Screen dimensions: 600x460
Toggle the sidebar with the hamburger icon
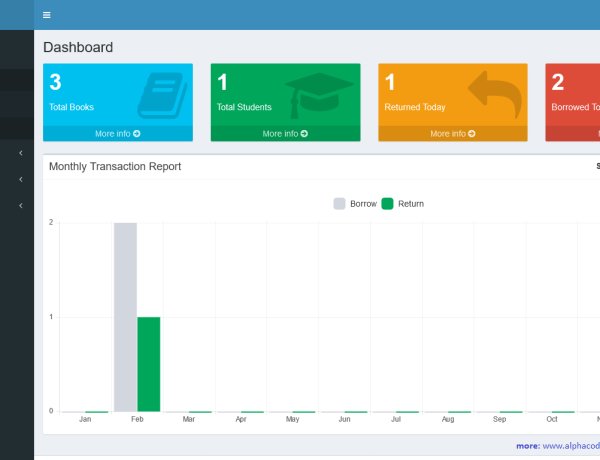tap(47, 15)
